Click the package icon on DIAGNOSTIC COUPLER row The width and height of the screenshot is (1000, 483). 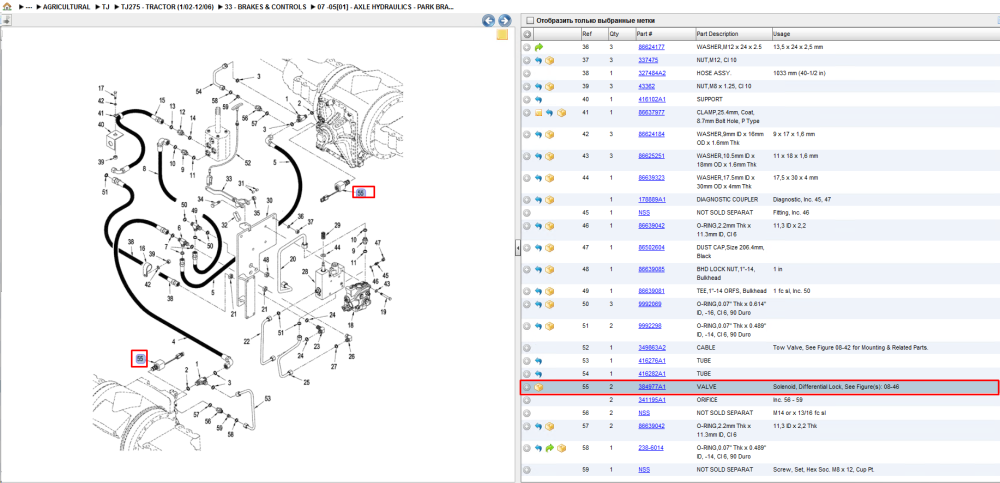tap(550, 200)
